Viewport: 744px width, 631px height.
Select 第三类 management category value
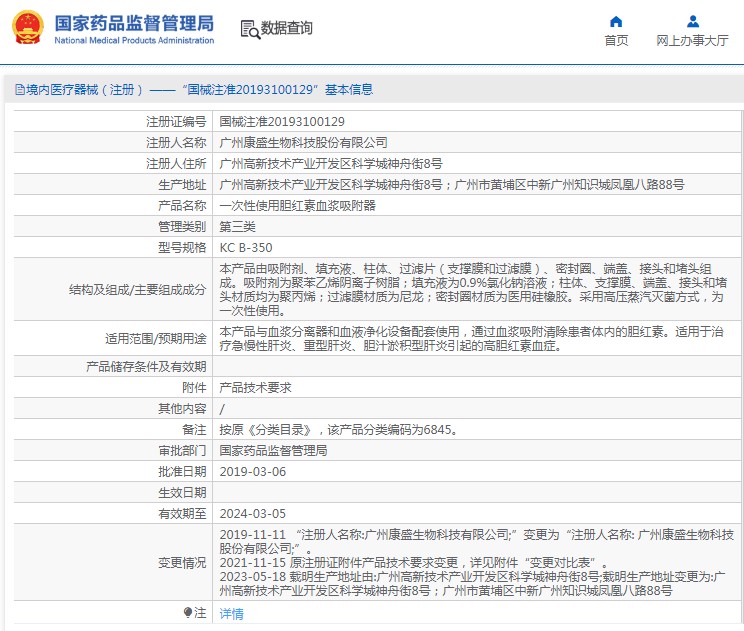pyautogui.click(x=237, y=227)
